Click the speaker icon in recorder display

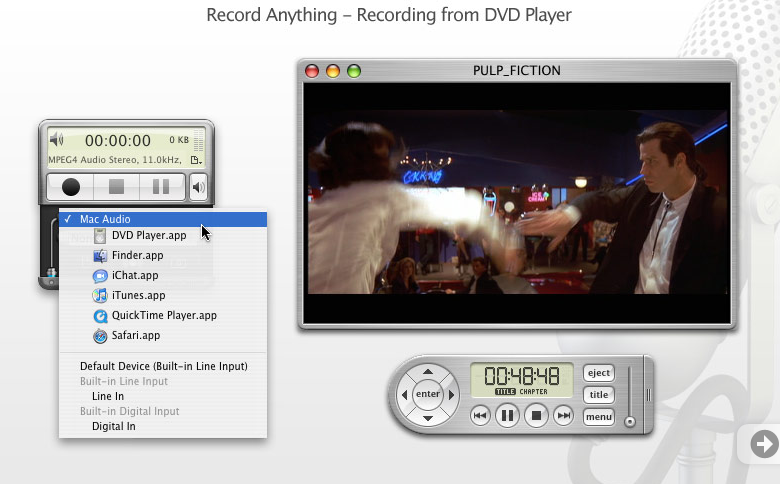point(57,139)
